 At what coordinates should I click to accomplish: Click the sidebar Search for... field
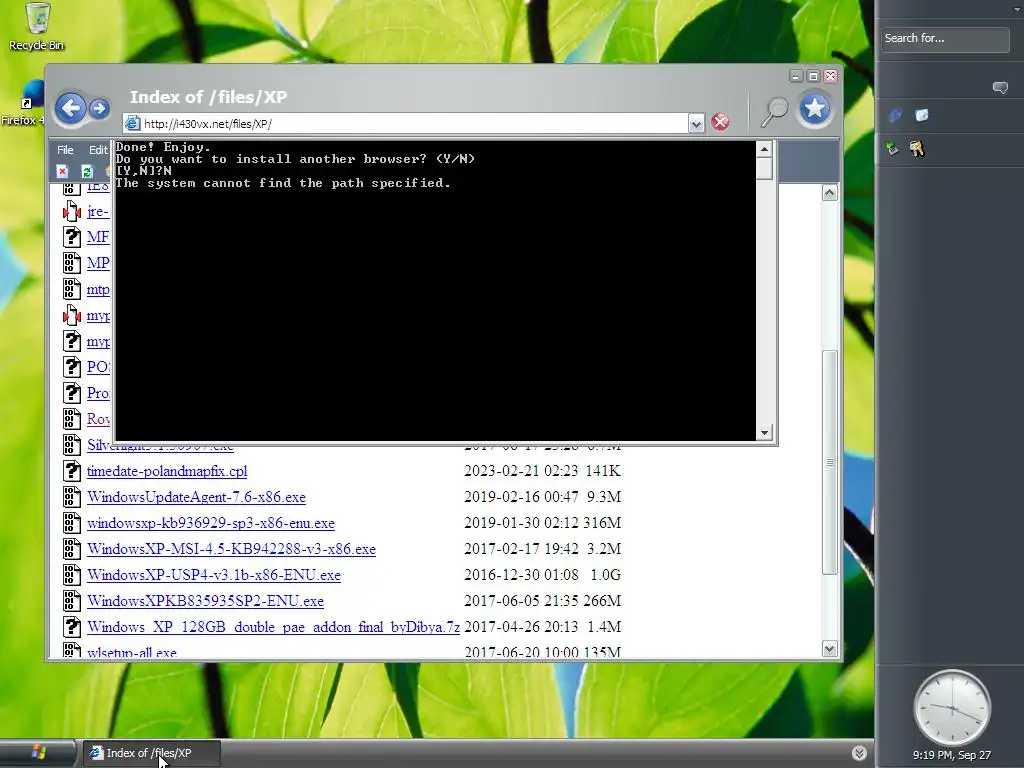pos(945,39)
